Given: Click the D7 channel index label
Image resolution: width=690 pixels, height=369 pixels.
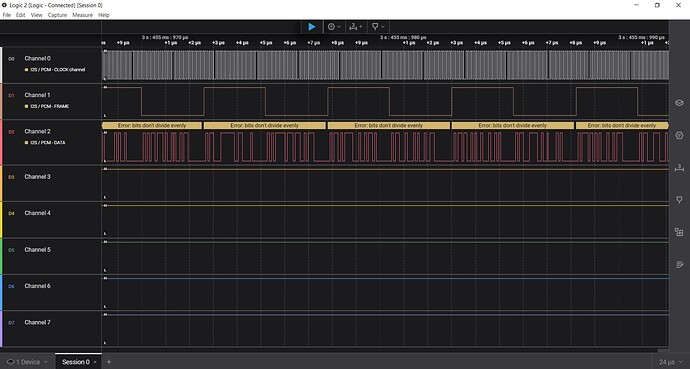Looking at the screenshot, I should pyautogui.click(x=11, y=323).
